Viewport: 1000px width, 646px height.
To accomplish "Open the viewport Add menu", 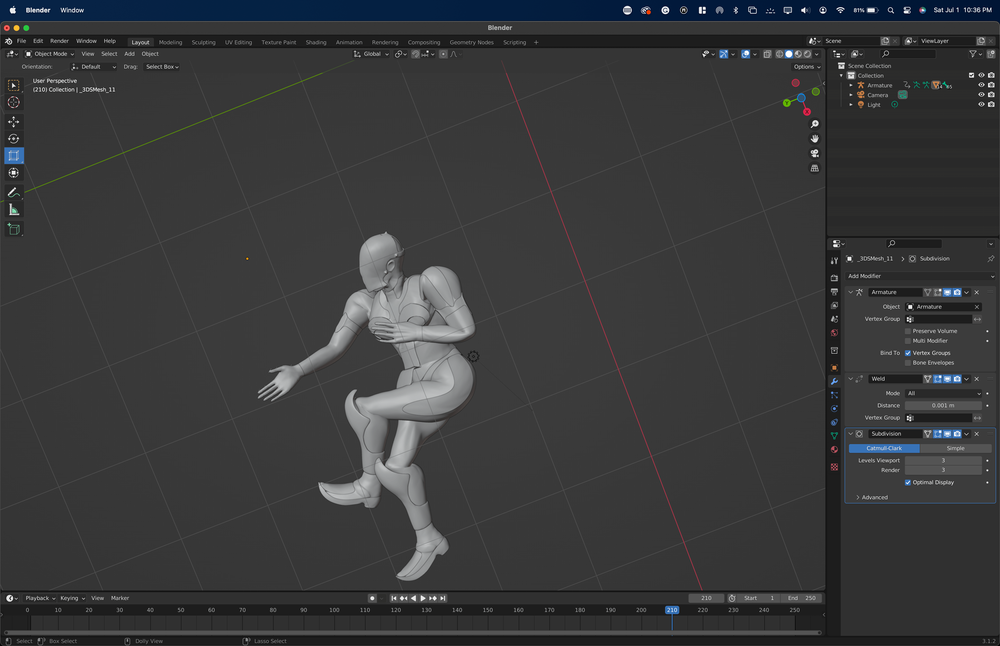I will click(129, 54).
